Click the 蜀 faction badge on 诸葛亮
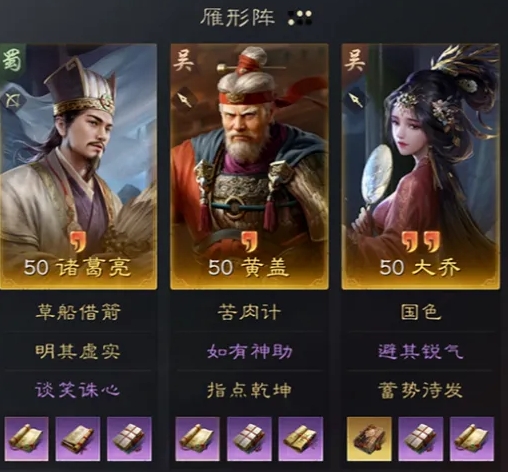This screenshot has height=472, width=508. click(12, 61)
